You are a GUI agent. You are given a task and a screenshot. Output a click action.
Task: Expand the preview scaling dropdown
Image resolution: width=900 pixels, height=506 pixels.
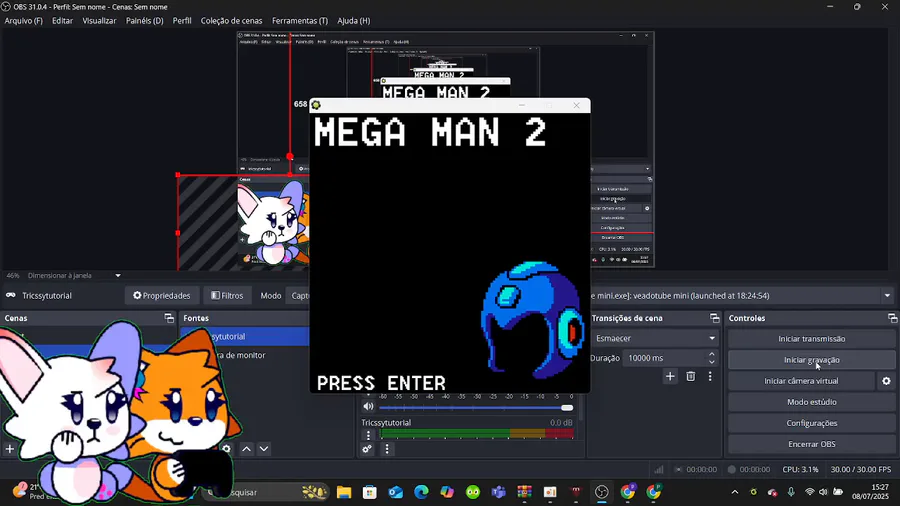click(118, 276)
